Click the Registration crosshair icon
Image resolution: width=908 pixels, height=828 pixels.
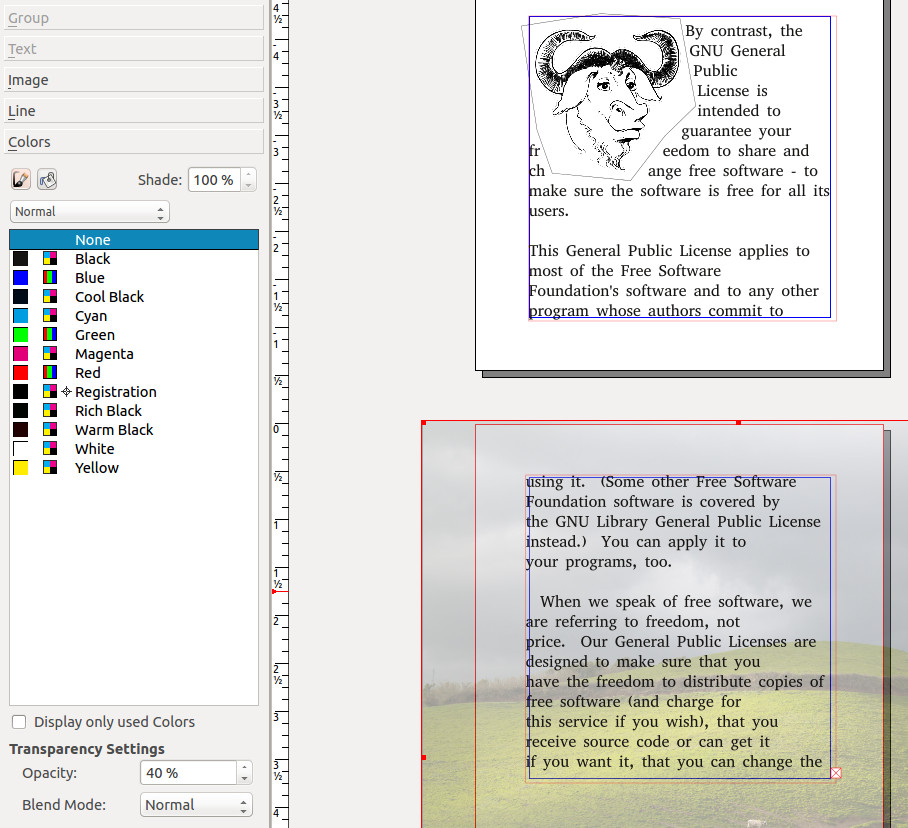click(x=66, y=392)
